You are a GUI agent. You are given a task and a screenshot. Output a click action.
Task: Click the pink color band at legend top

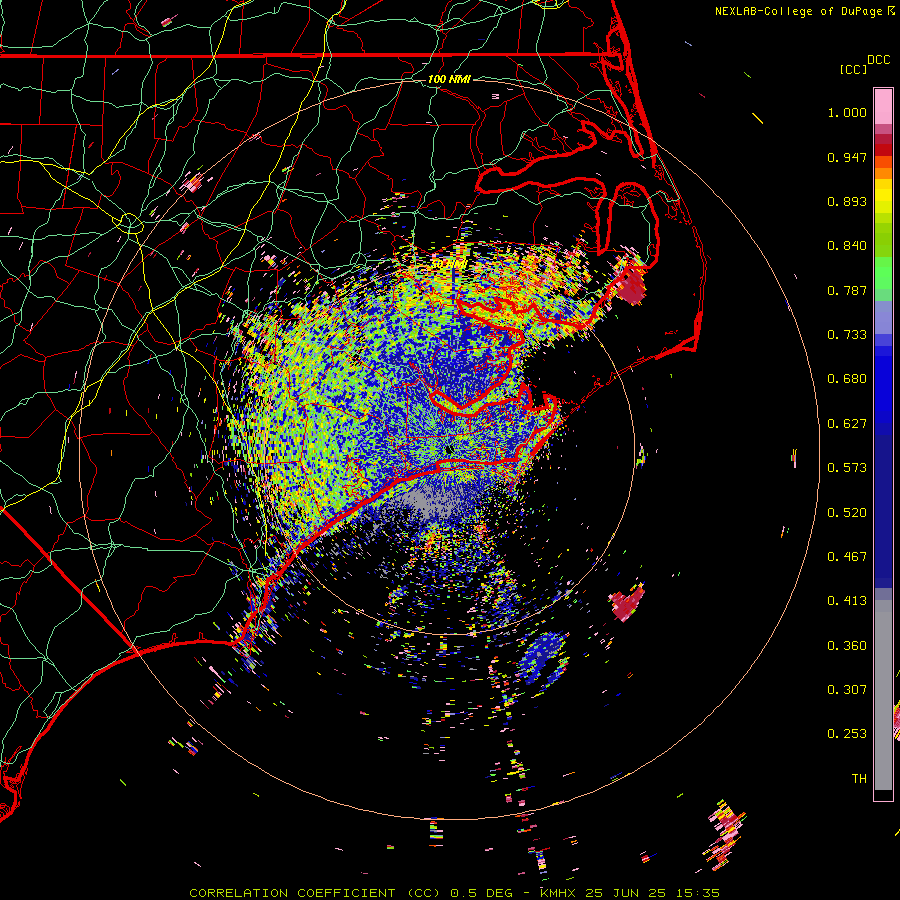883,107
